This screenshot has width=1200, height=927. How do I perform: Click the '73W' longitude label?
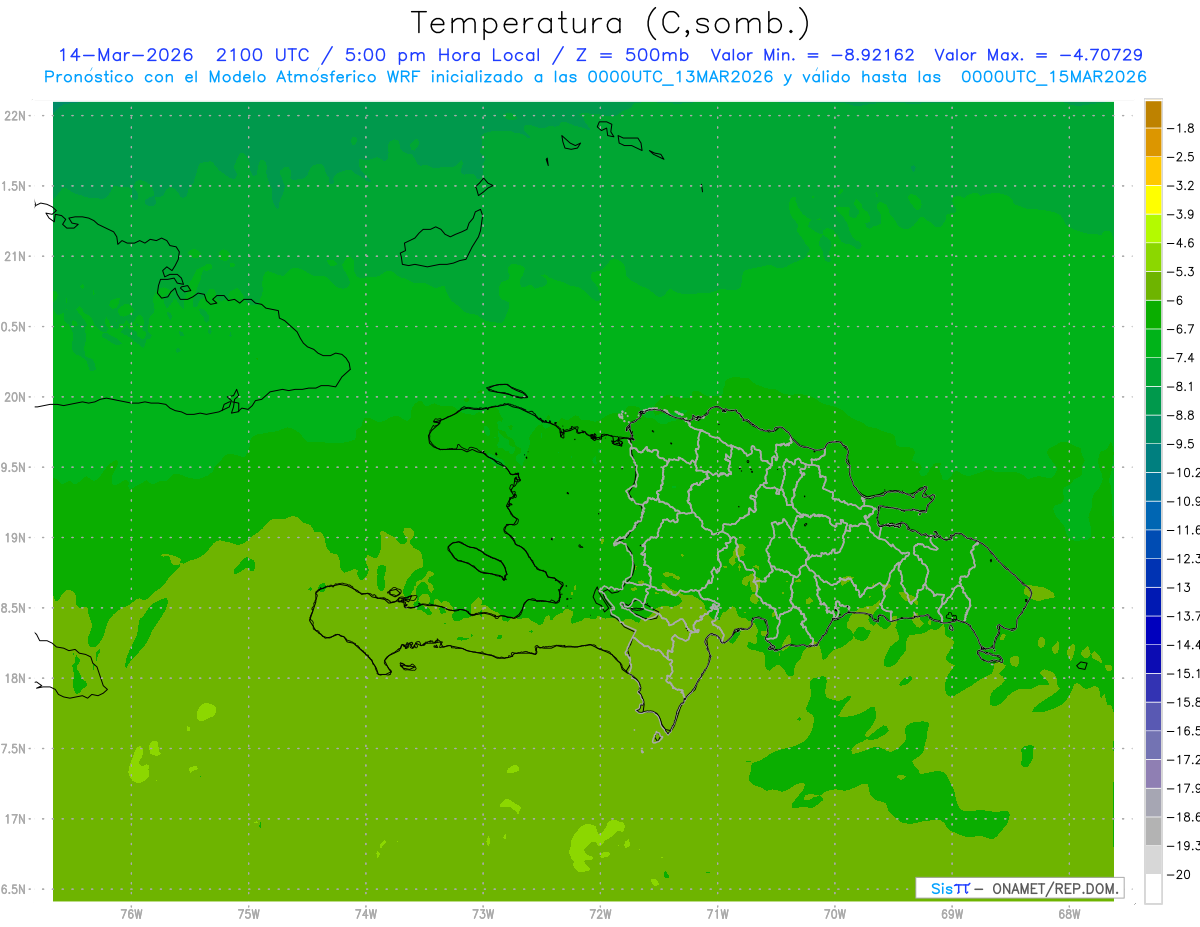coord(483,914)
